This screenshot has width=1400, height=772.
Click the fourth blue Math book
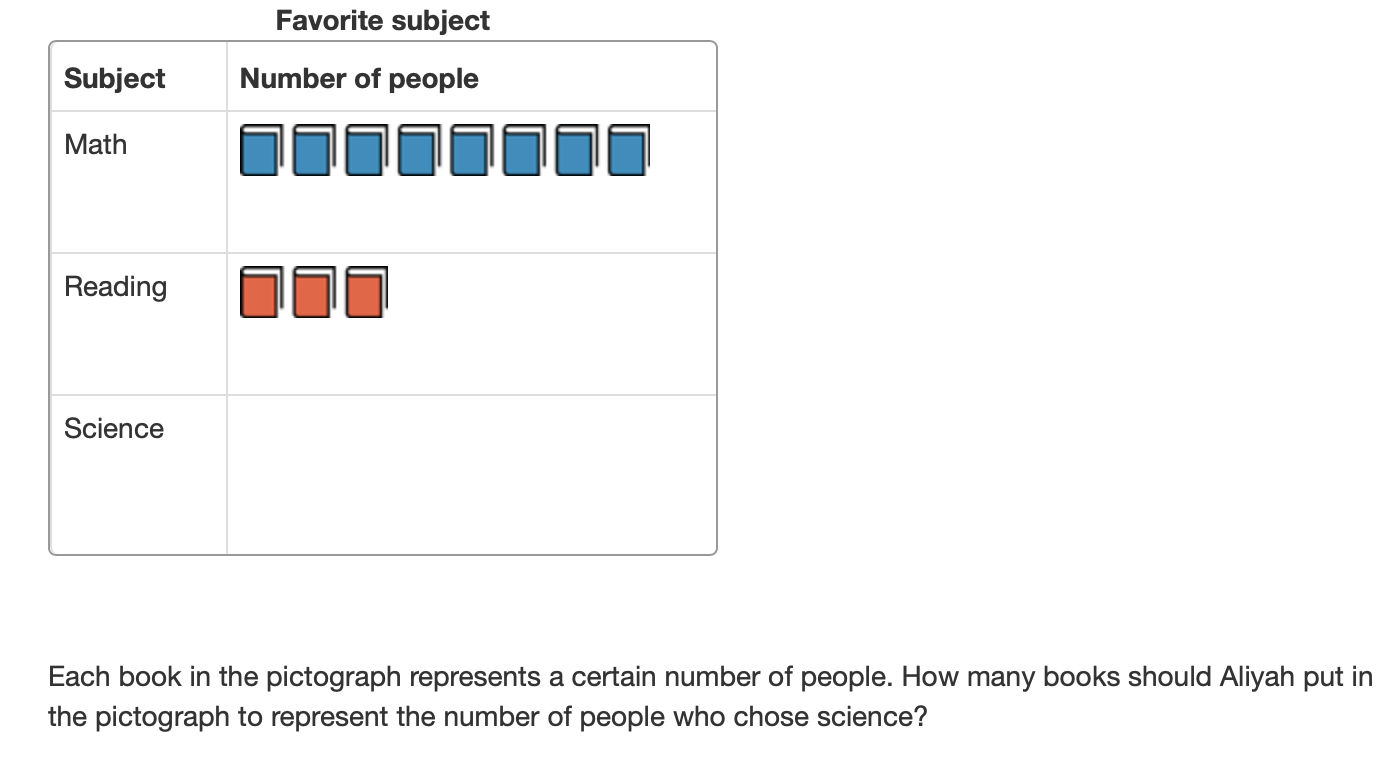pos(417,151)
